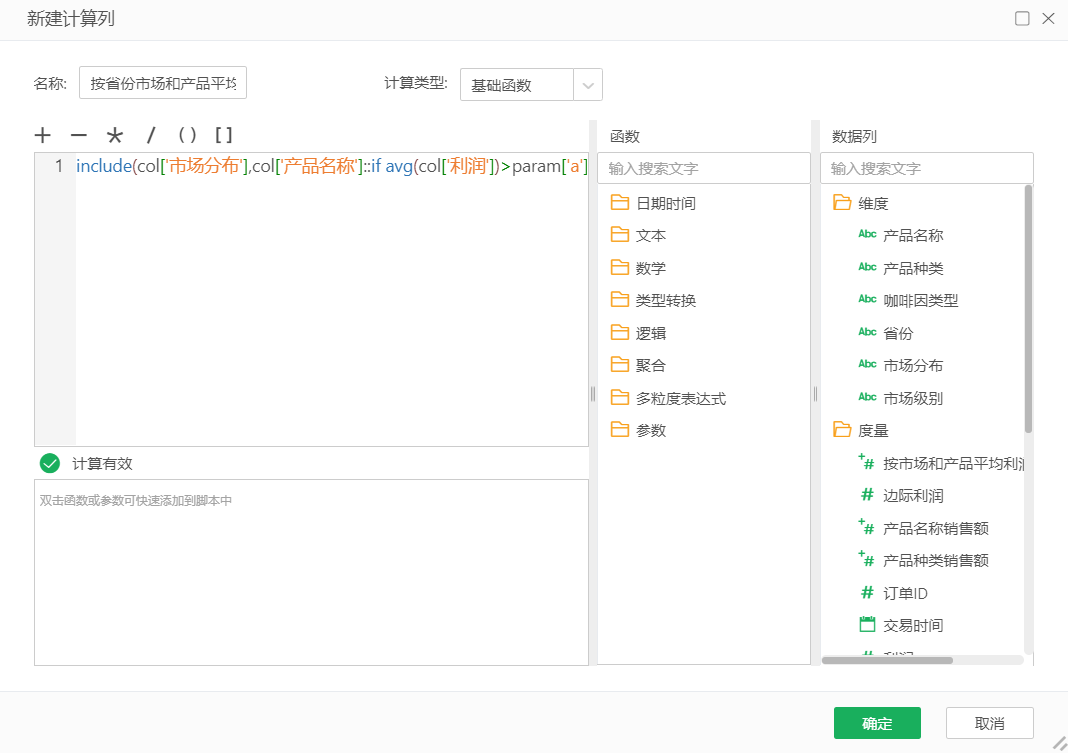This screenshot has width=1068, height=753.
Task: Select the division operator icon
Action: pos(150,133)
